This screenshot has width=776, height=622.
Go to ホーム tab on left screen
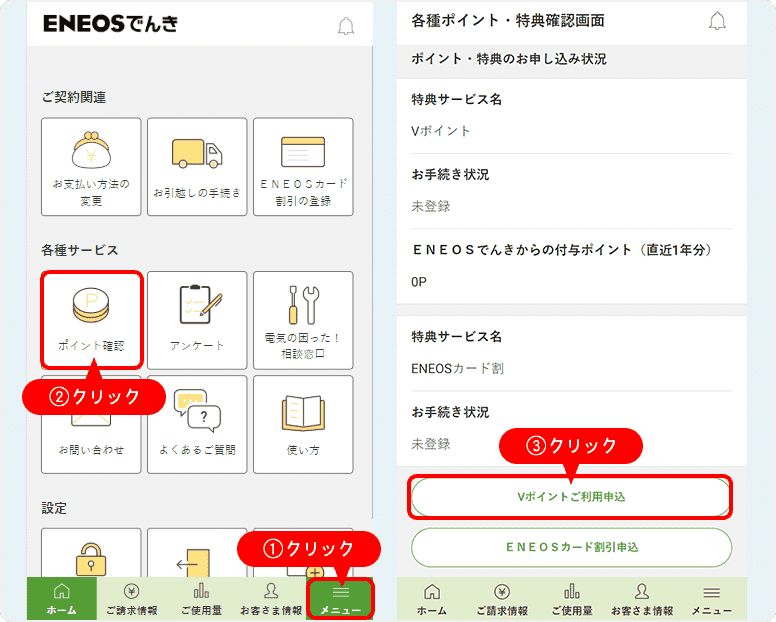62,598
